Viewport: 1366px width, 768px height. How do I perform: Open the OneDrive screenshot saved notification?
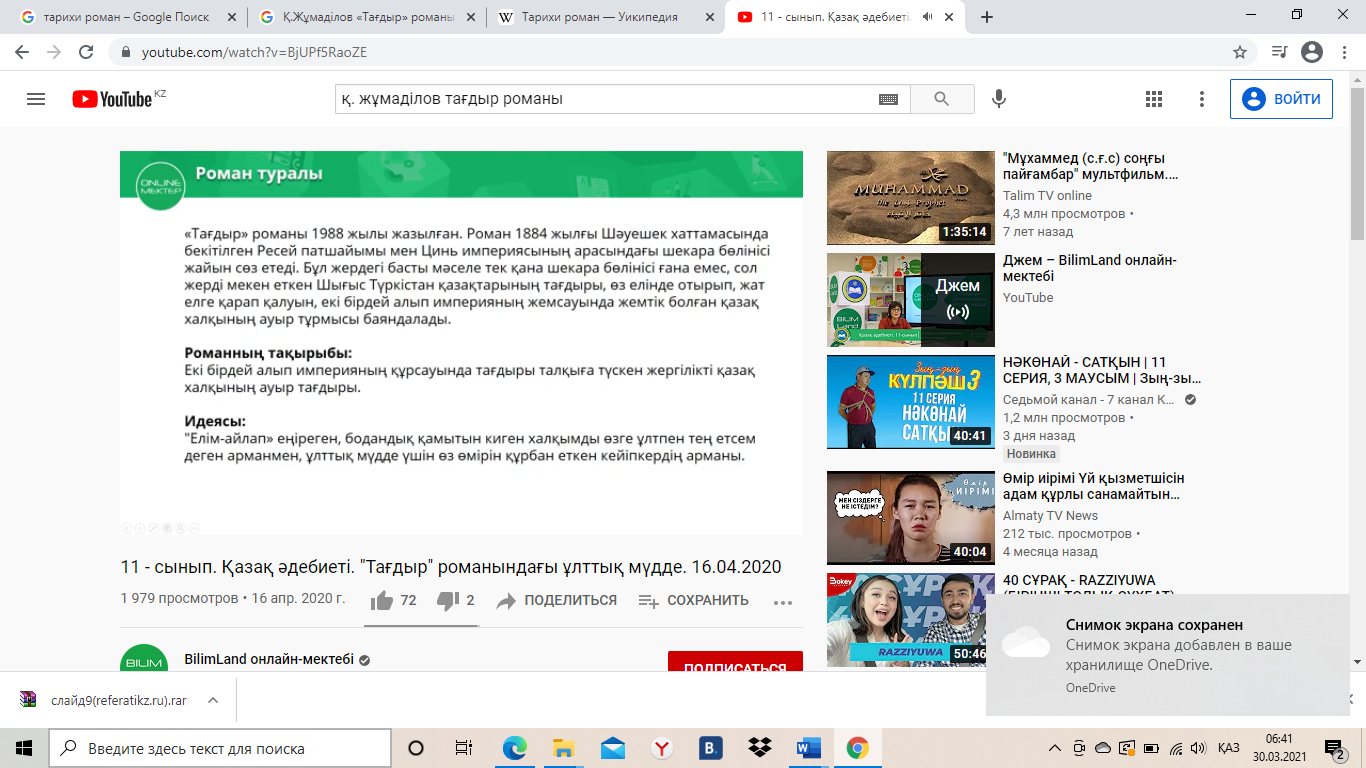(x=1167, y=655)
